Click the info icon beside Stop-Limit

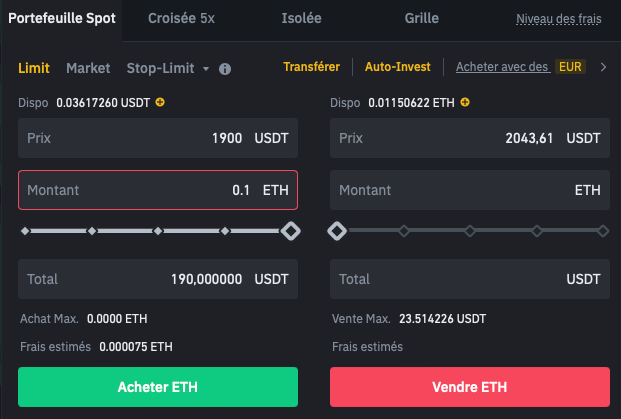[x=225, y=69]
